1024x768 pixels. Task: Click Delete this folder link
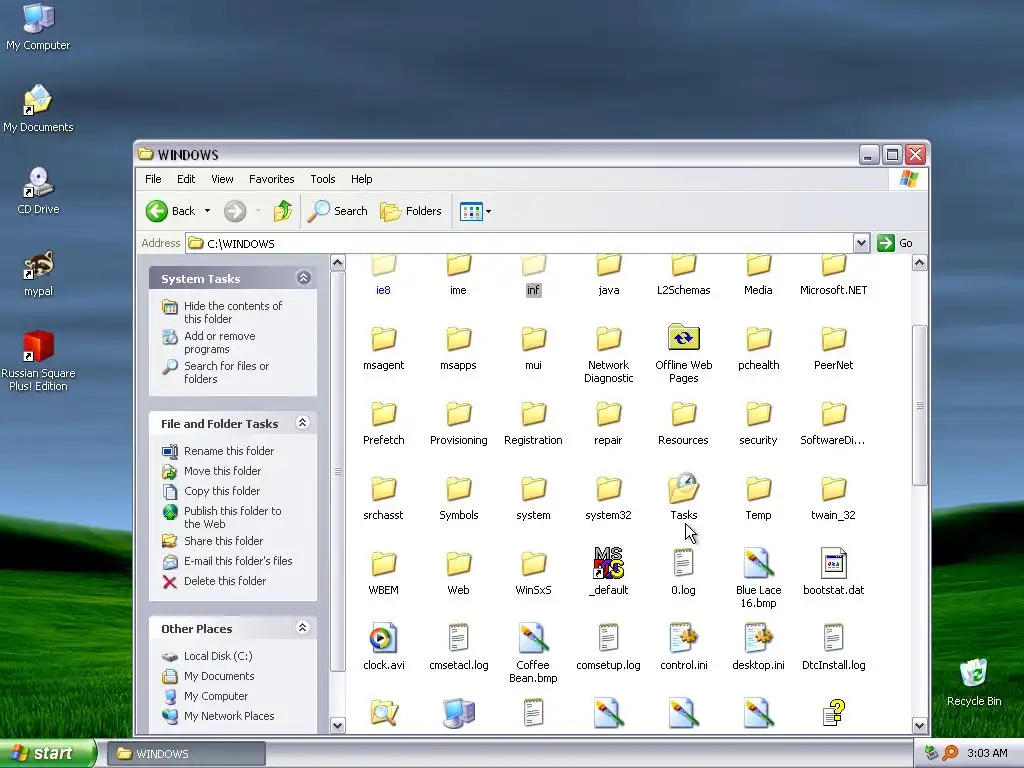[225, 581]
